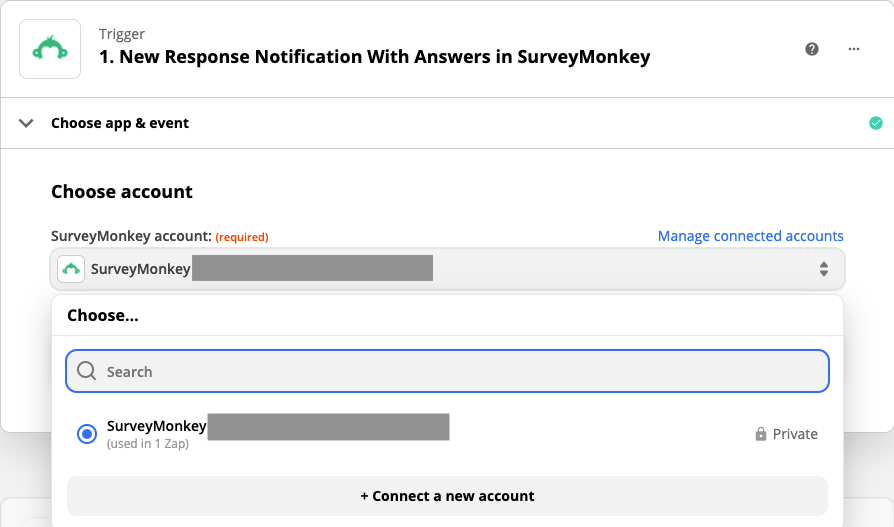The width and height of the screenshot is (894, 527).
Task: Open the three-dot more options menu
Action: 854,49
